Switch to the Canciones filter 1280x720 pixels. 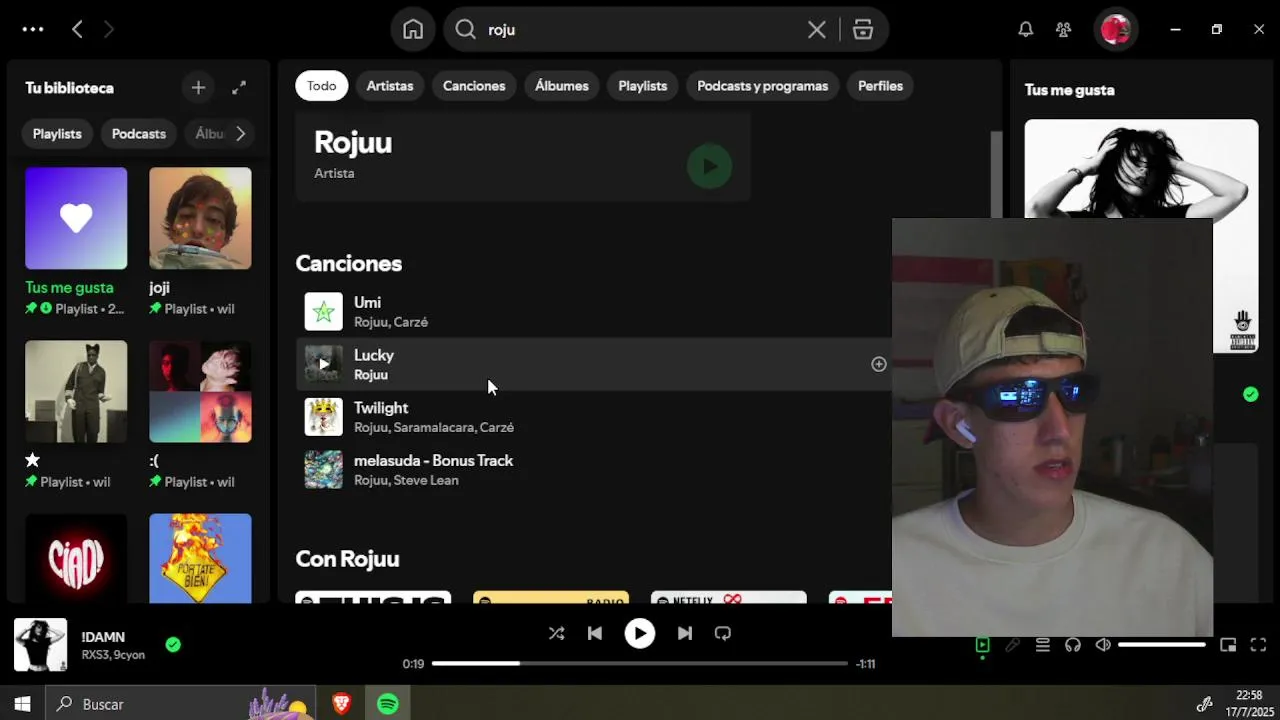pyautogui.click(x=474, y=86)
